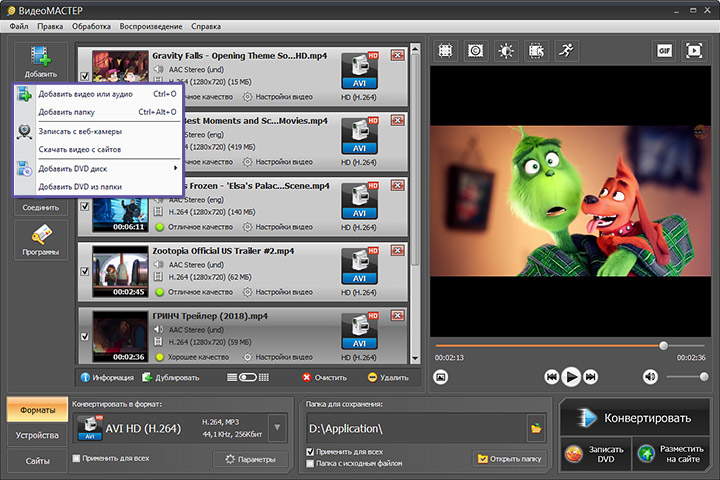Click Открыть папку button
The width and height of the screenshot is (720, 480).
coord(510,459)
